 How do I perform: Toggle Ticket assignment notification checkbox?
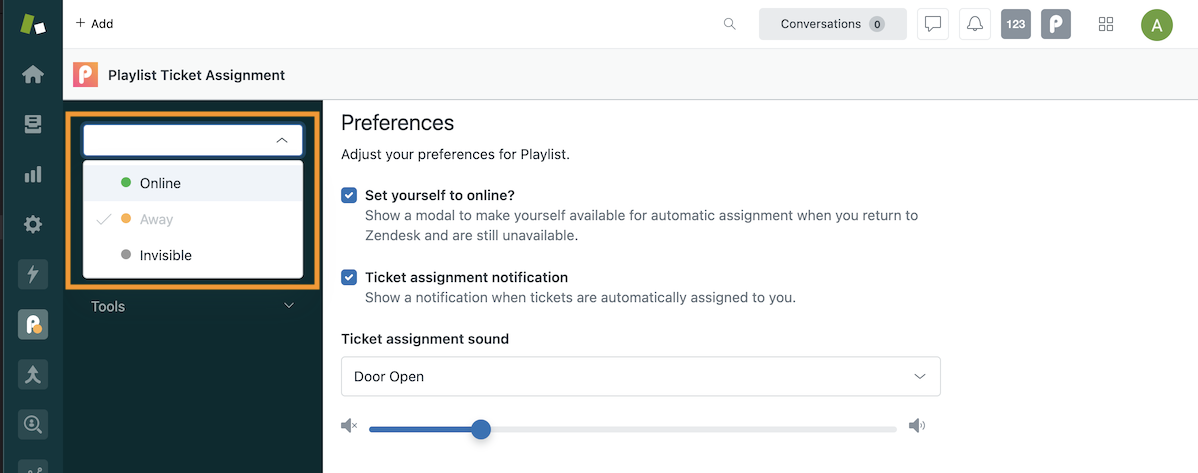coord(349,277)
